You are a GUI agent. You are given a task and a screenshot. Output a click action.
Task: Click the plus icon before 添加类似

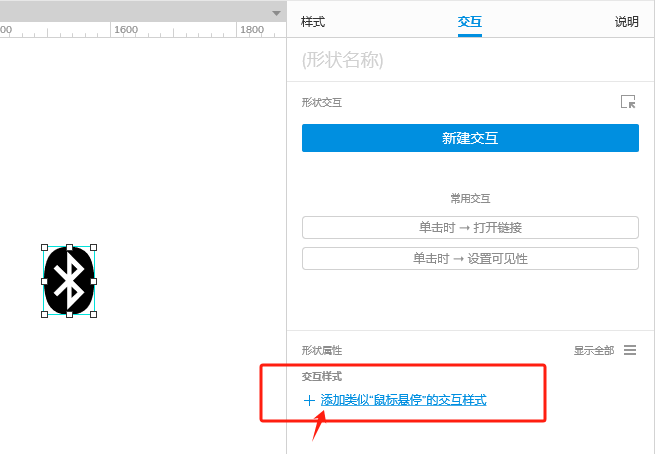309,401
